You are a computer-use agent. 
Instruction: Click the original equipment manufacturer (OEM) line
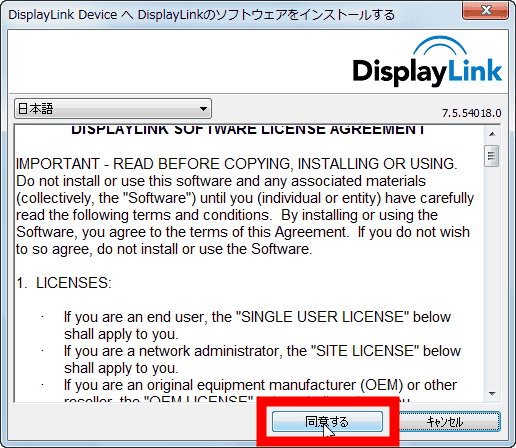click(260, 385)
